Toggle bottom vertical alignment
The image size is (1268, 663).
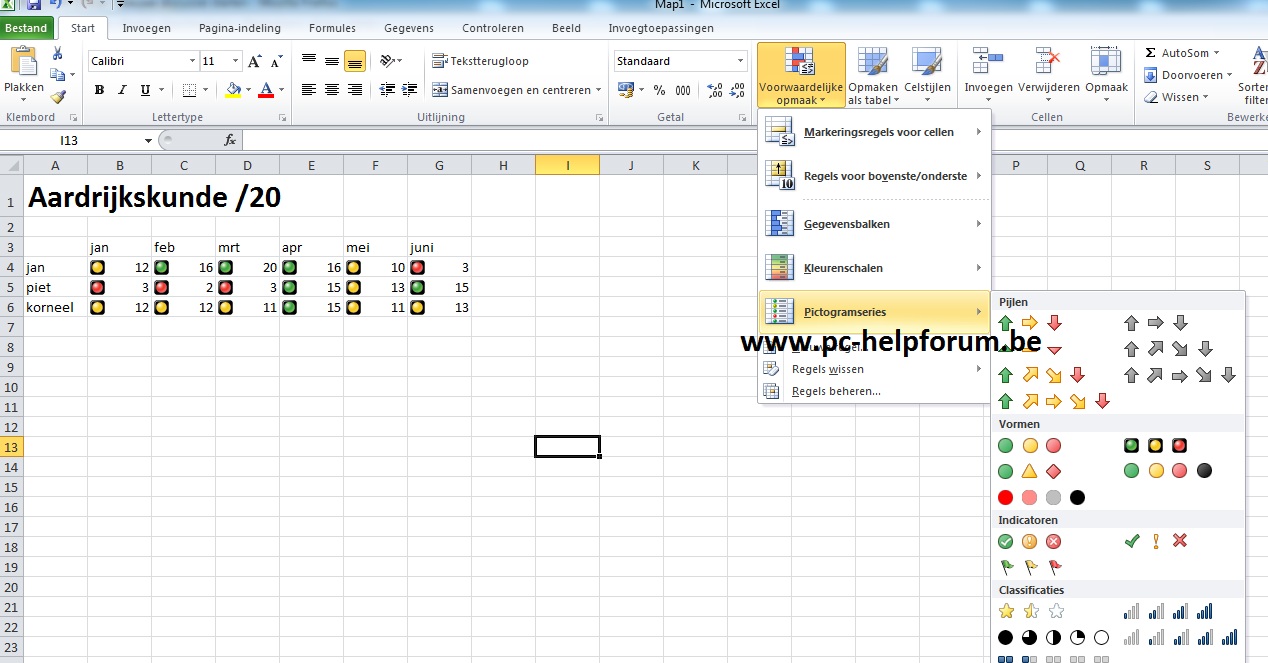pyautogui.click(x=355, y=61)
